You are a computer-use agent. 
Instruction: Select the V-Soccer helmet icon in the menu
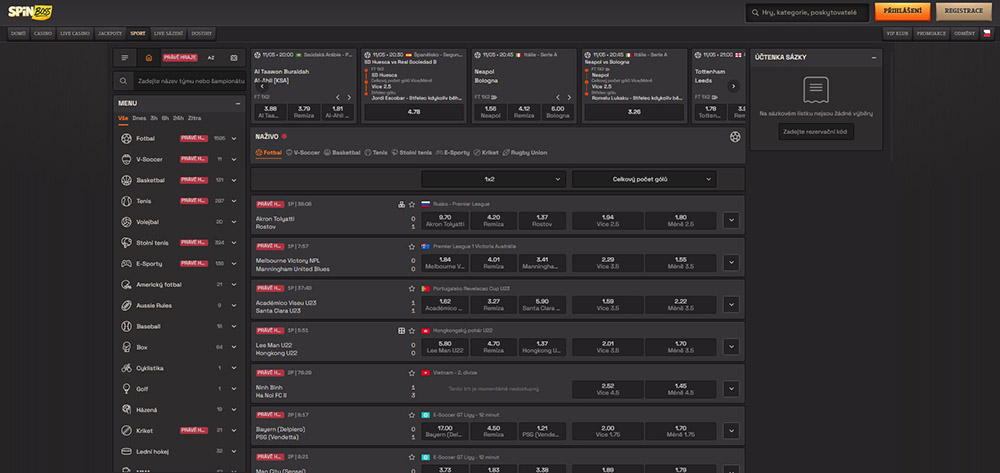(126, 159)
